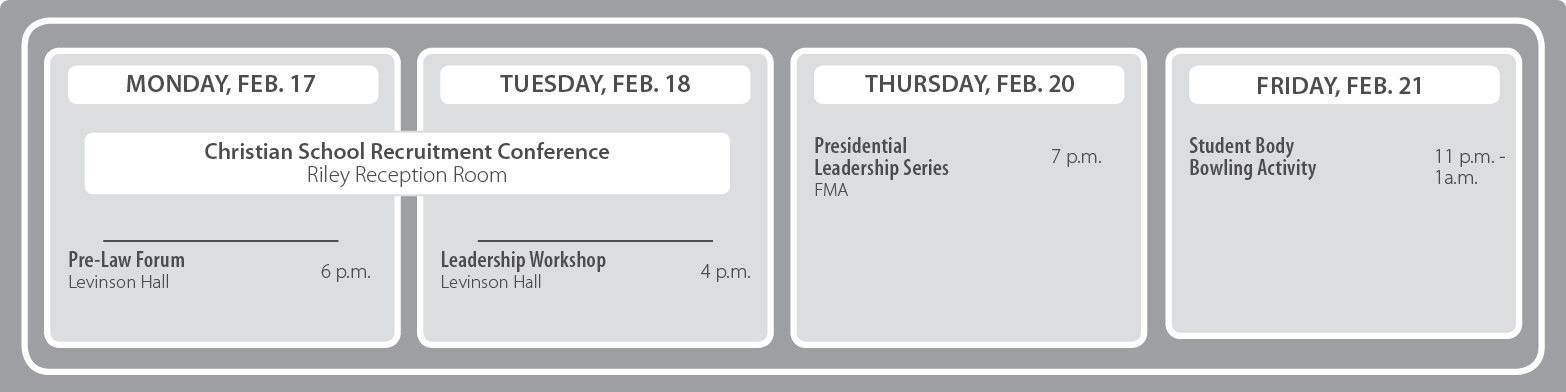The image size is (1566, 392).
Task: Click the 6 p.m. time label
Action: coord(346,271)
